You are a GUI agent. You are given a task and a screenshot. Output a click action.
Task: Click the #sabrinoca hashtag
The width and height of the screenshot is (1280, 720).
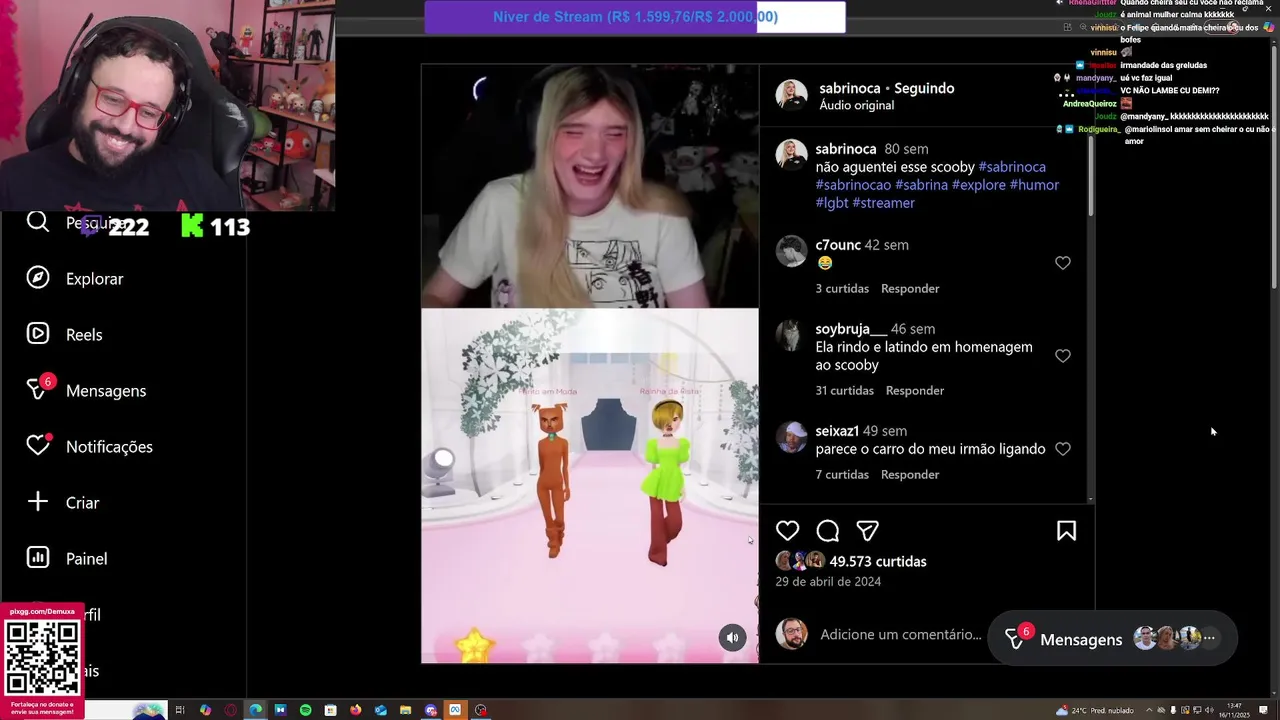pyautogui.click(x=1012, y=167)
